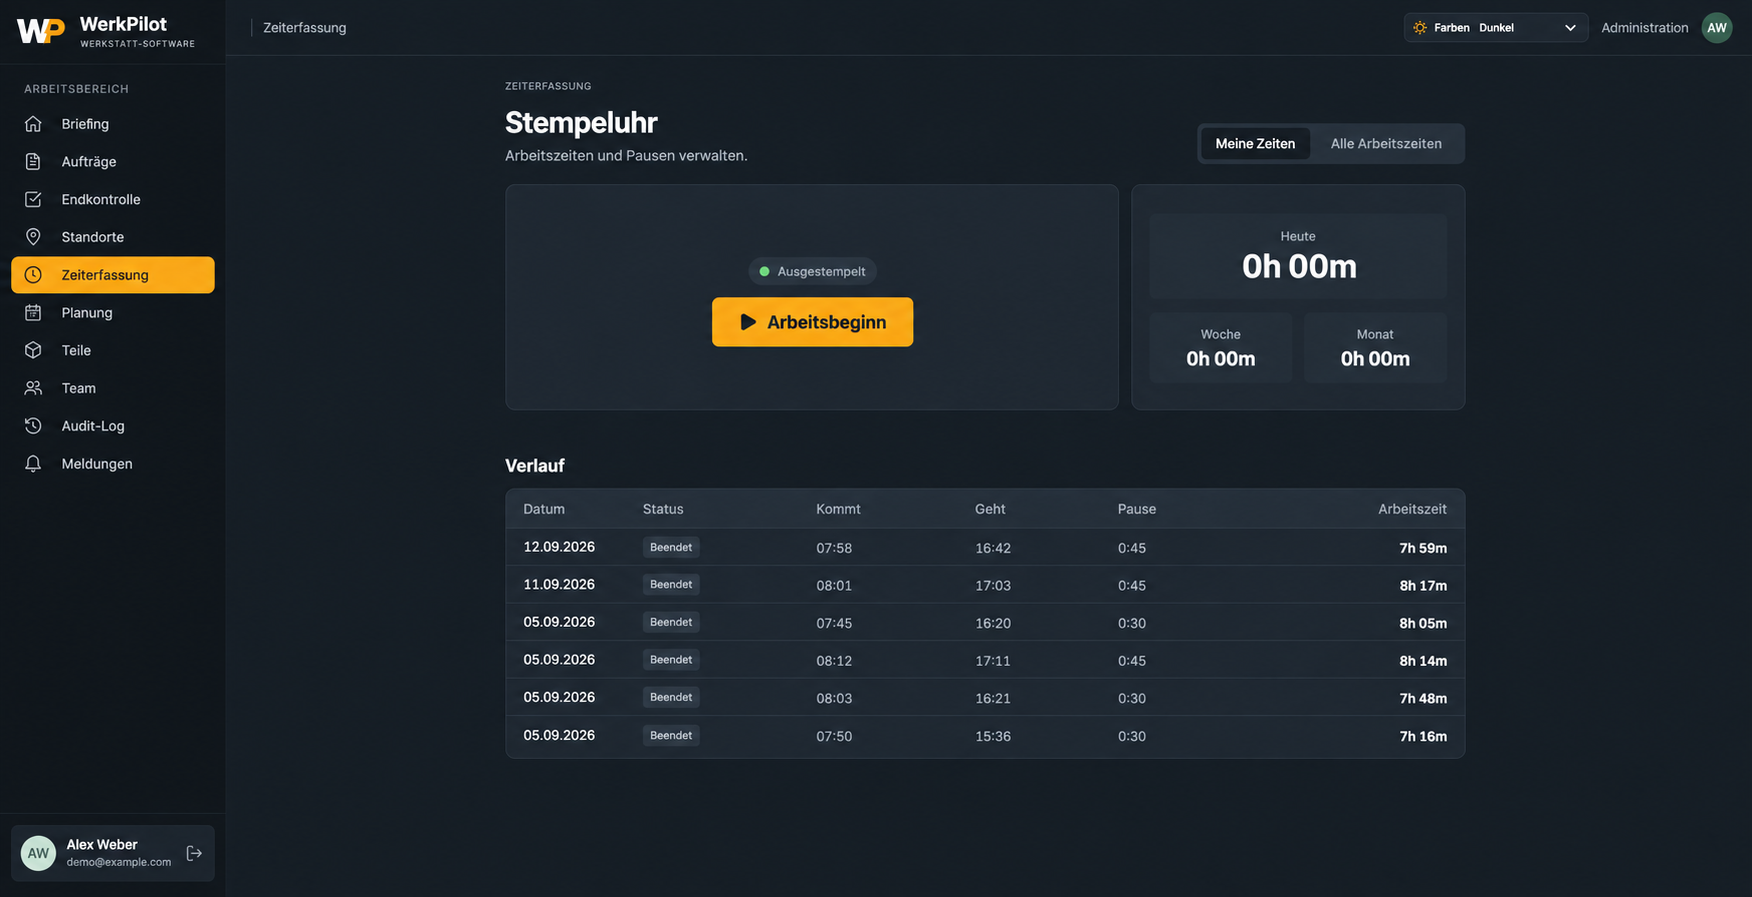Click the 17:11 Geht time cell
1752x897 pixels.
pos(993,661)
